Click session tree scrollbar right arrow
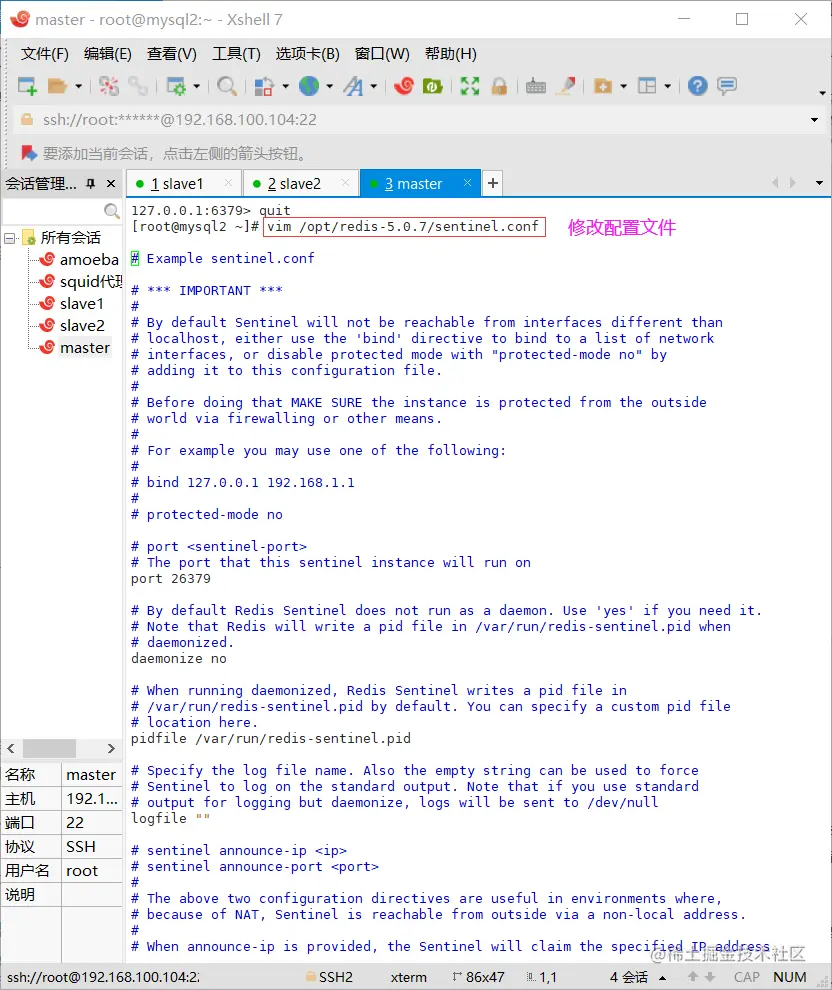 pos(111,749)
